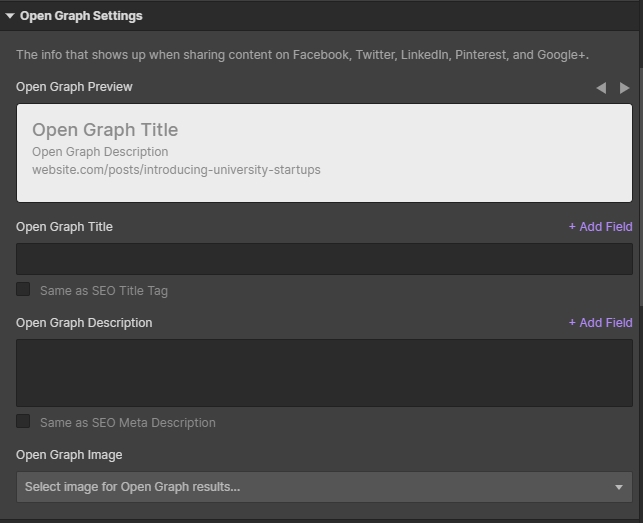Enable Same as SEO Title Tag
The height and width of the screenshot is (523, 643).
coord(23,289)
